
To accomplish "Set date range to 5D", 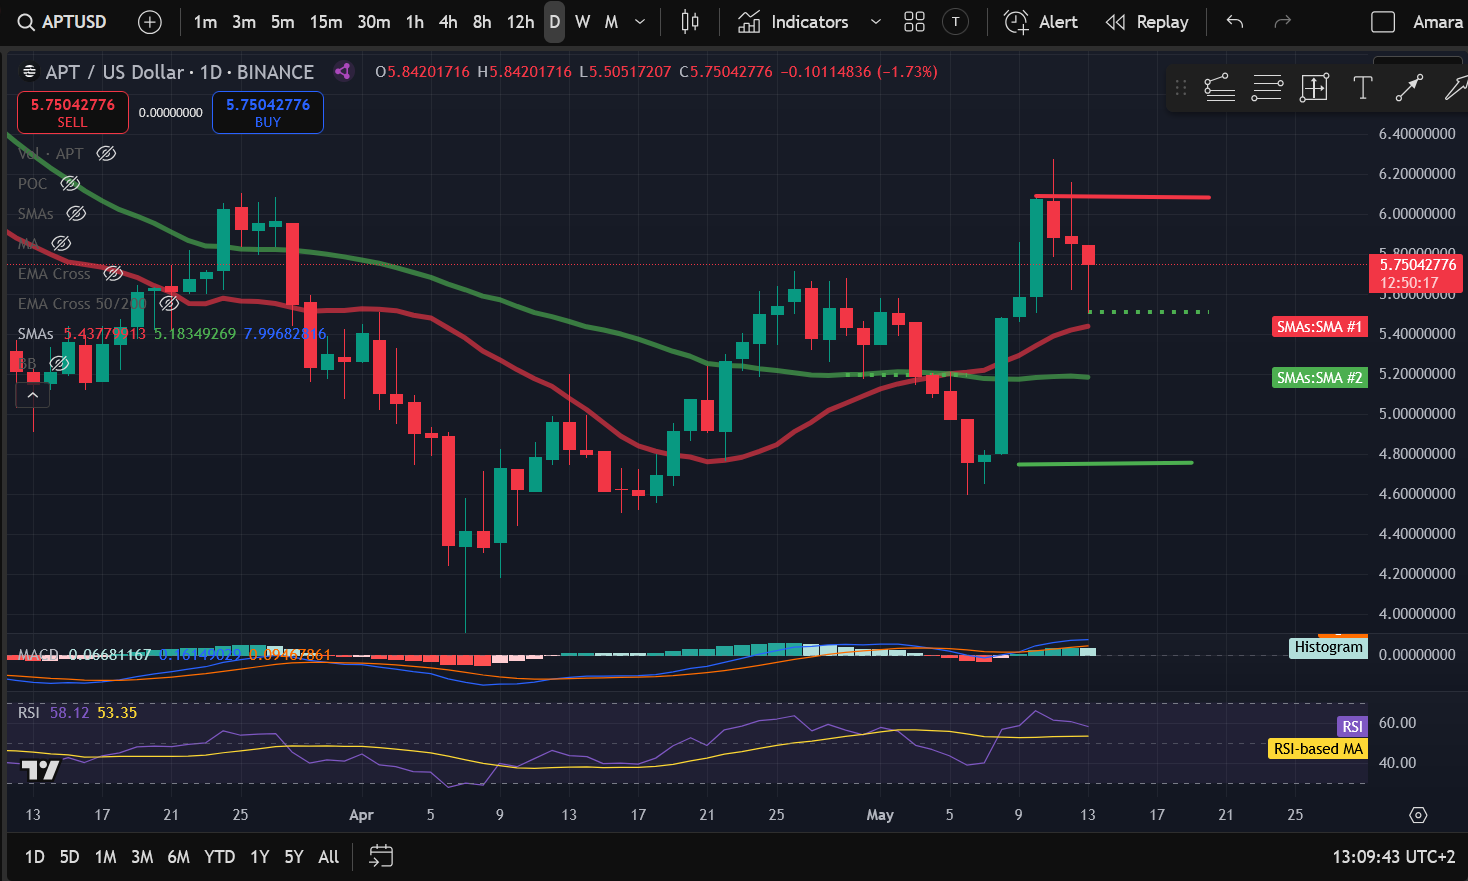I will pyautogui.click(x=69, y=857).
